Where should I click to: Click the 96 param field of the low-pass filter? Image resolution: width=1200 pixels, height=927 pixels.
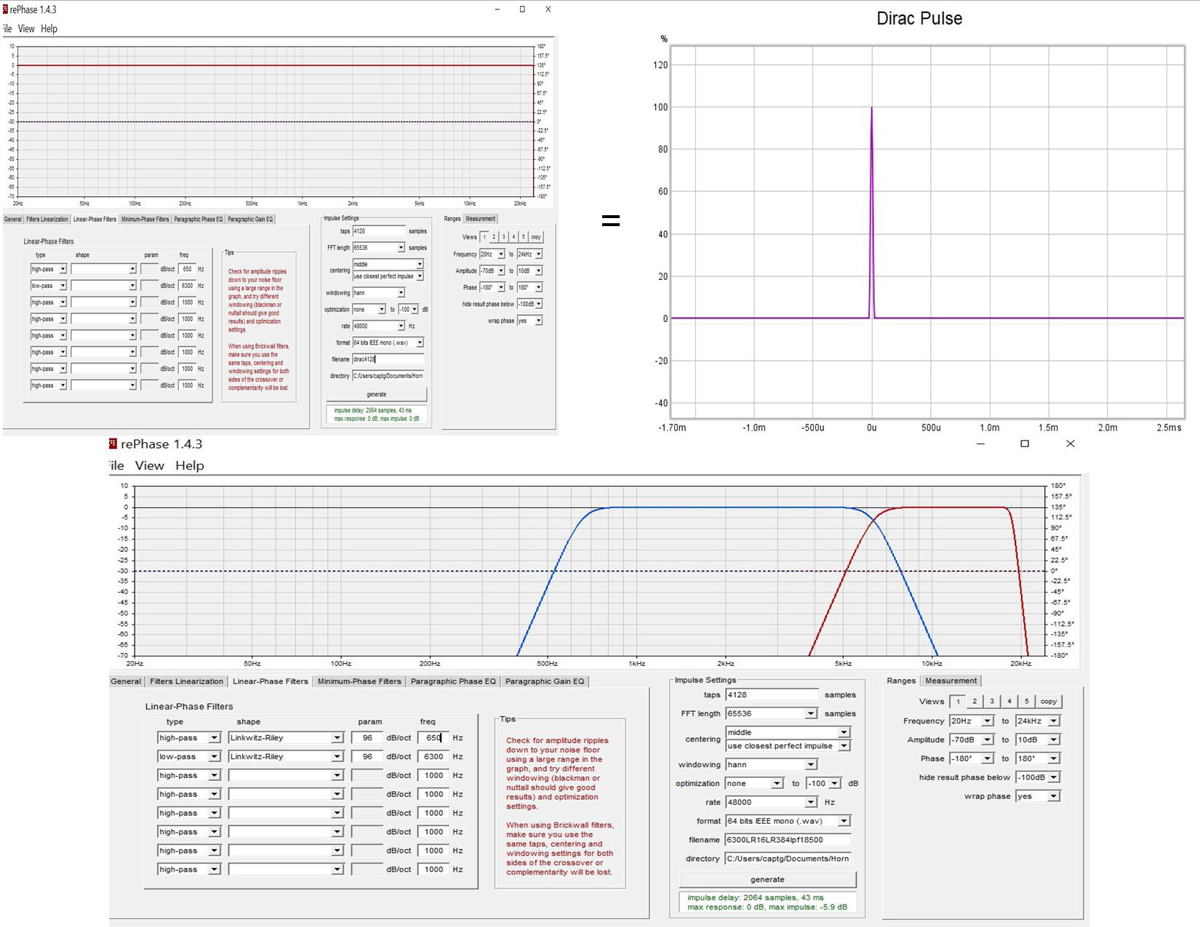tap(367, 757)
